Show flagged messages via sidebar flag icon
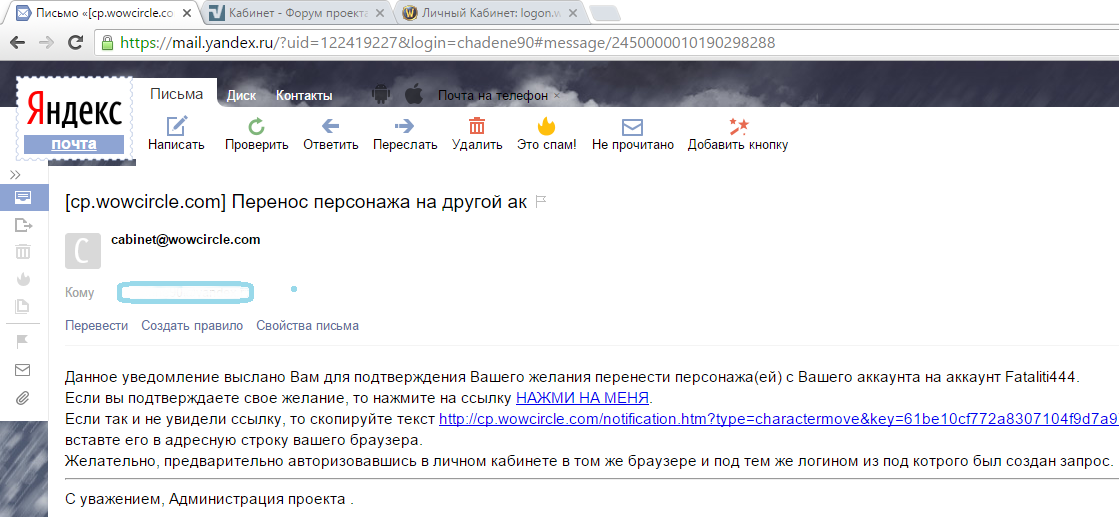 [23, 343]
